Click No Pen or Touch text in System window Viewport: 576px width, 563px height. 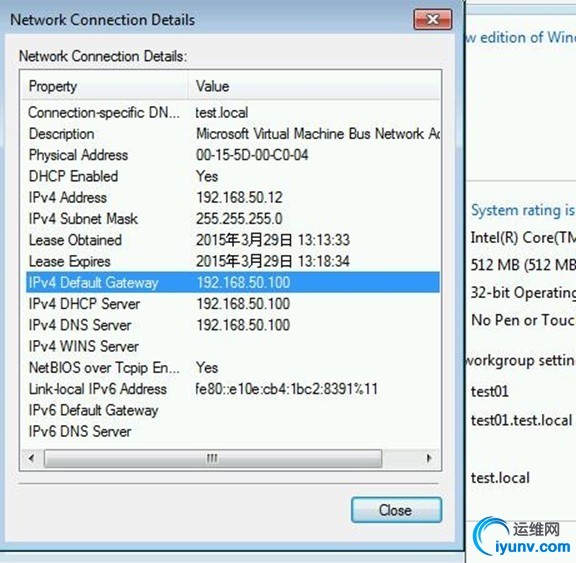pos(523,320)
